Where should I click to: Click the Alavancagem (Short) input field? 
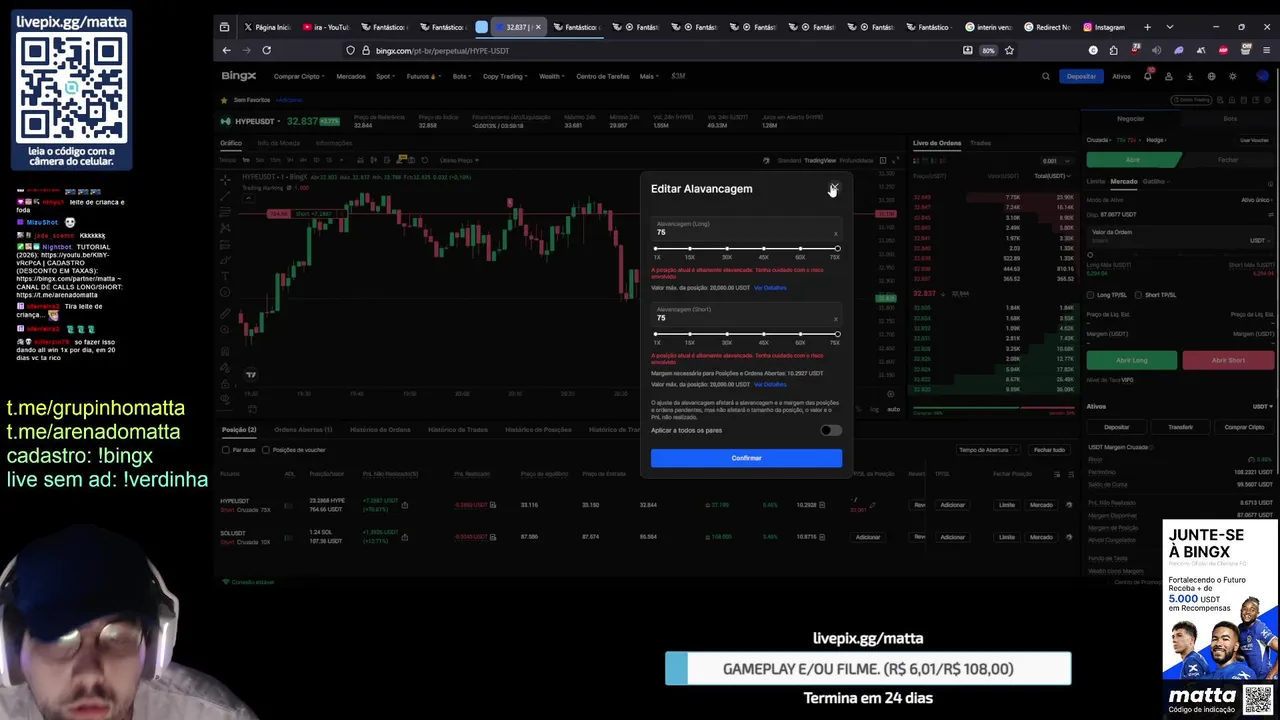pos(744,314)
